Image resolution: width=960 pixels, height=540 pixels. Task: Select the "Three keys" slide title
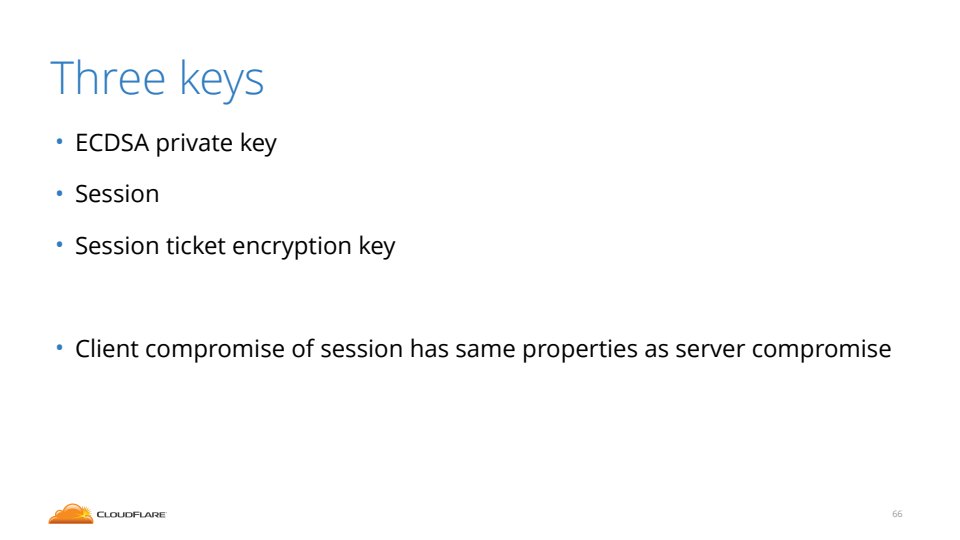tap(157, 79)
